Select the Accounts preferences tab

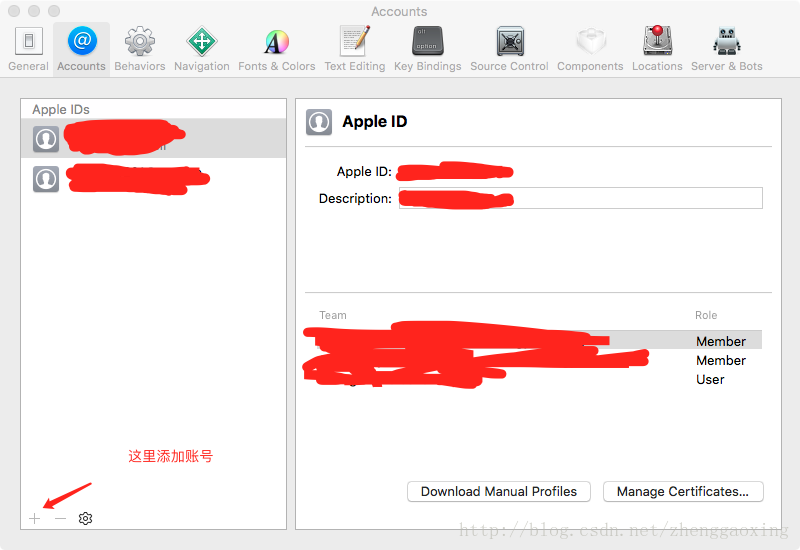[x=81, y=49]
